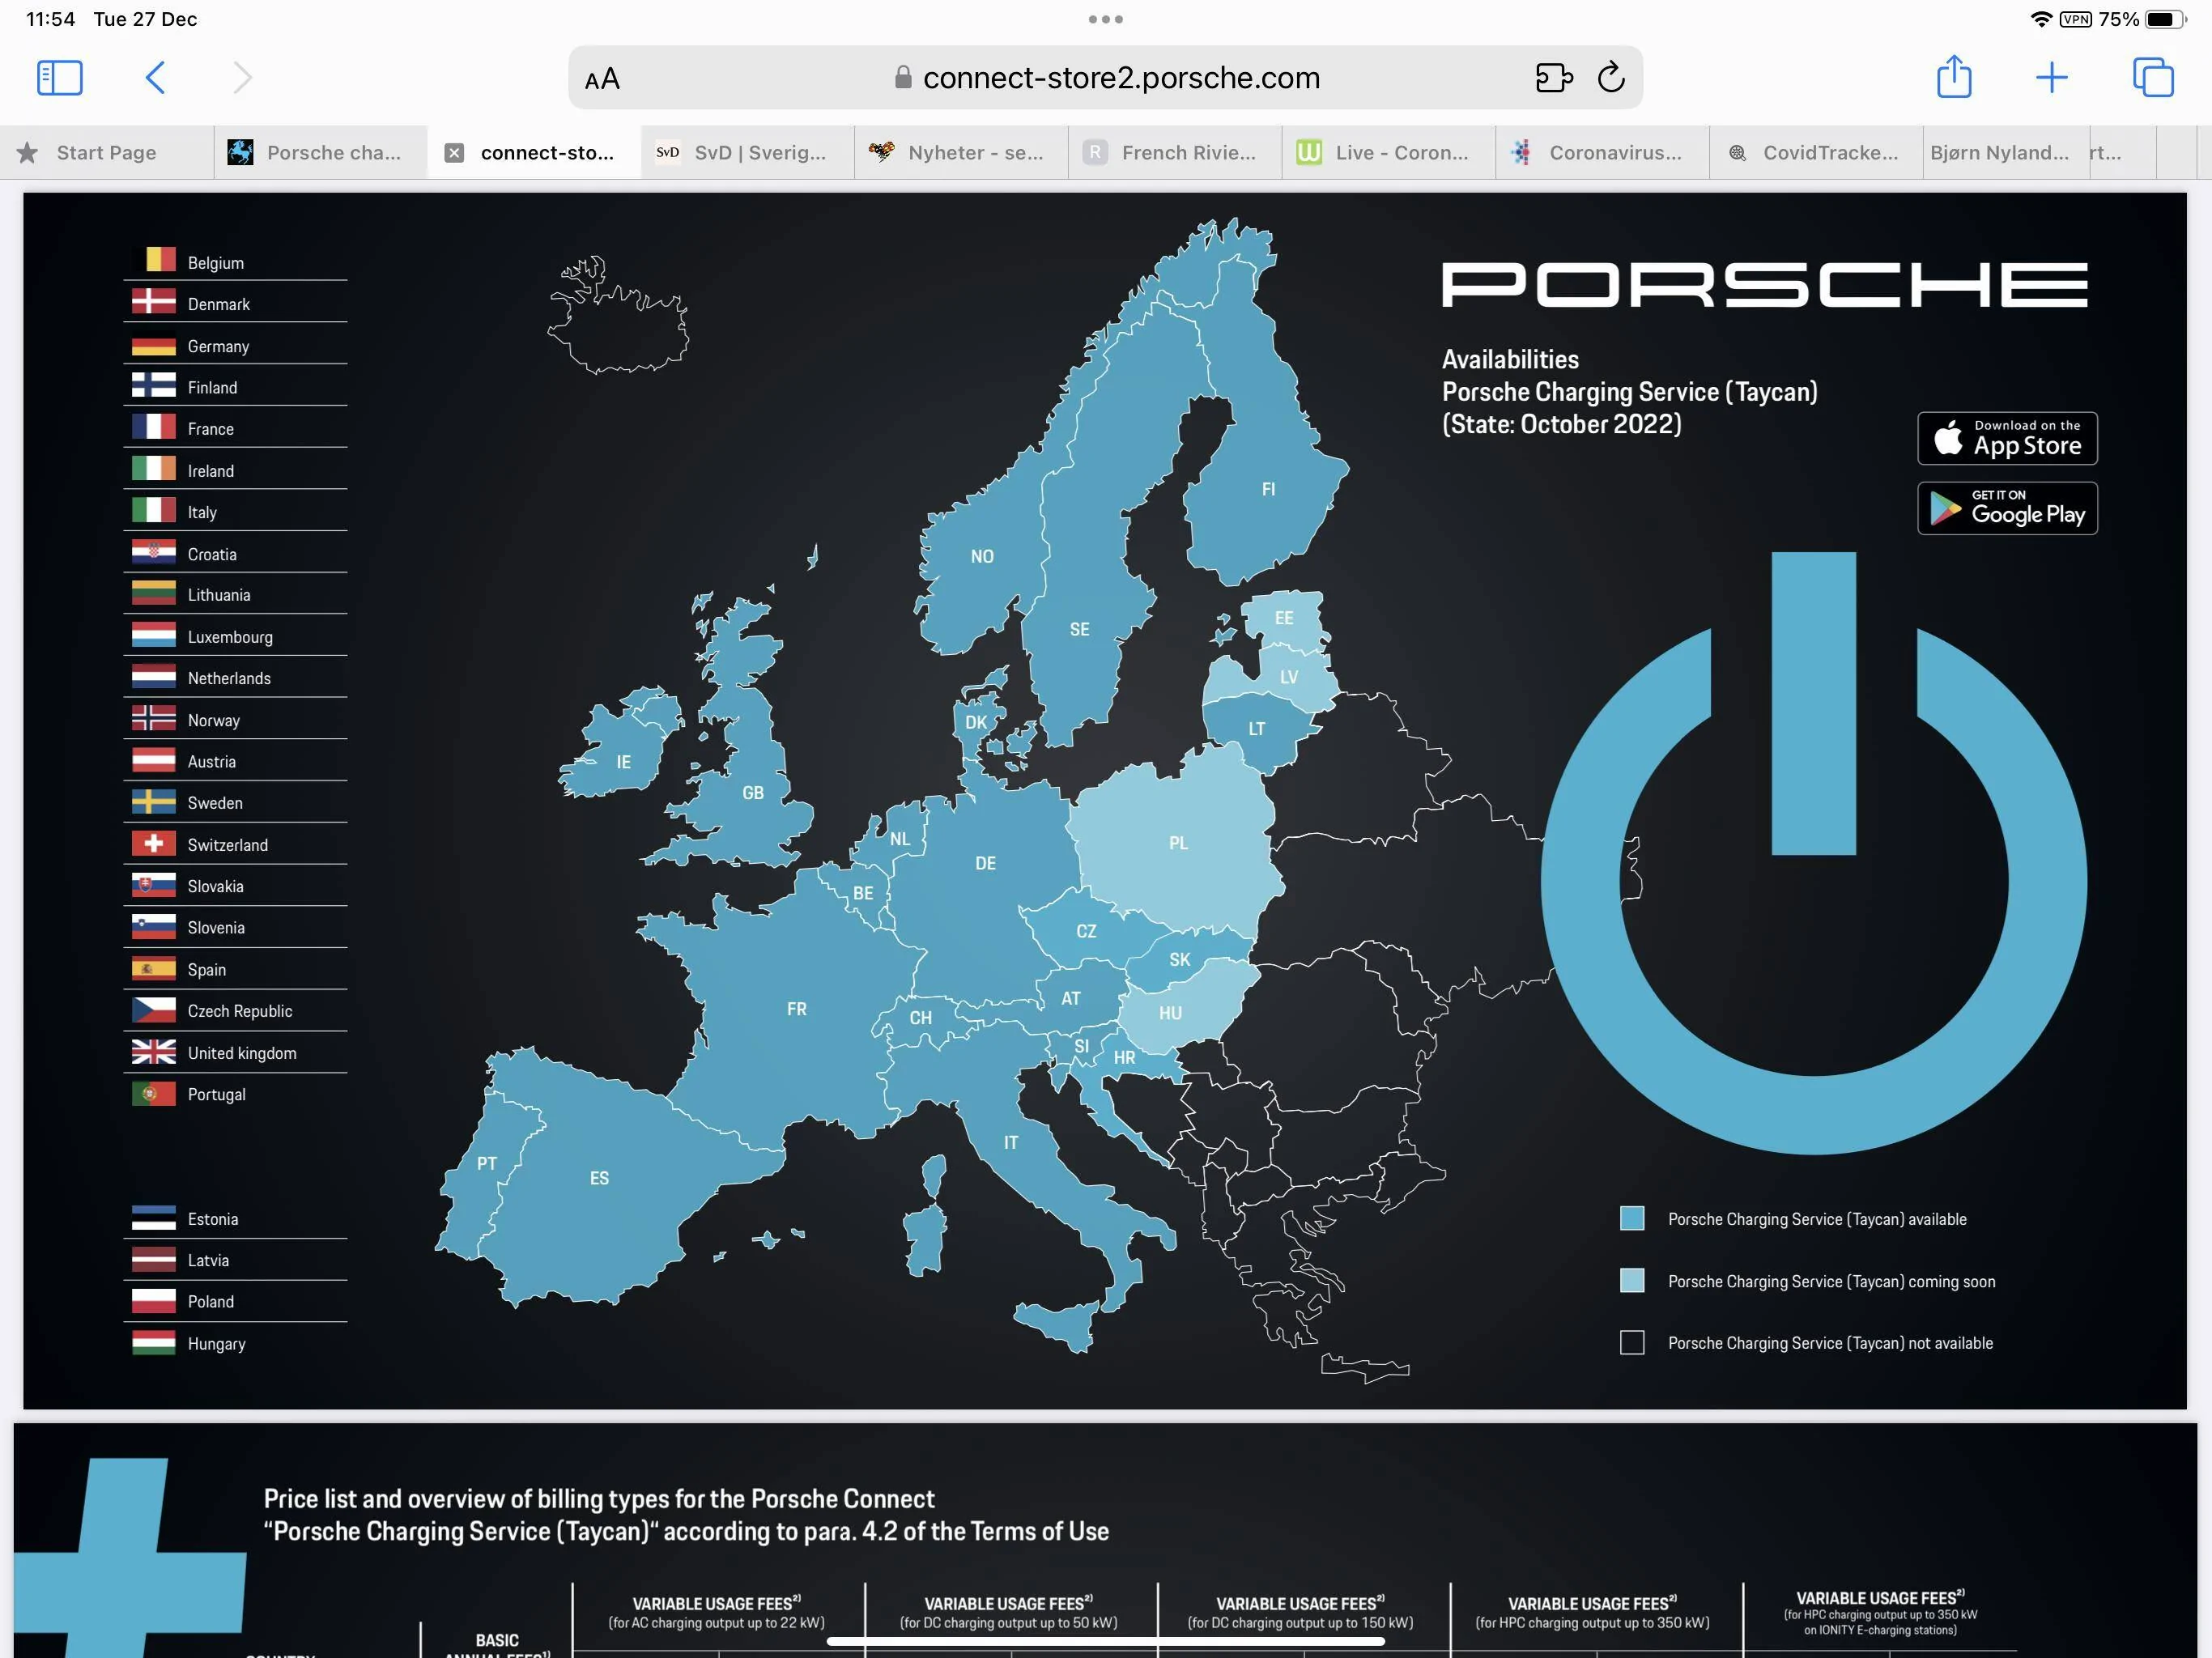Screen dimensions: 2212x1658
Task: Click the Denmark flag icon
Action: pyautogui.click(x=153, y=302)
